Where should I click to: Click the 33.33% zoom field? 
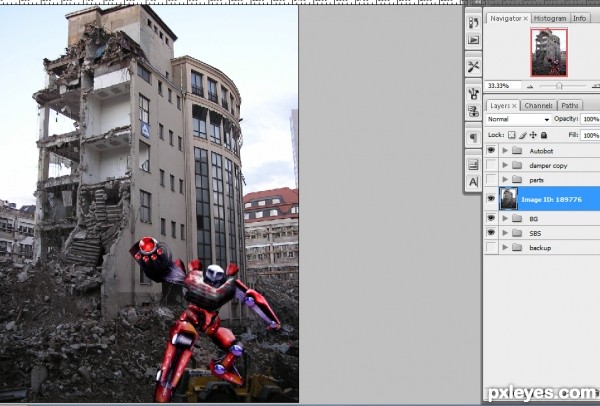point(502,86)
